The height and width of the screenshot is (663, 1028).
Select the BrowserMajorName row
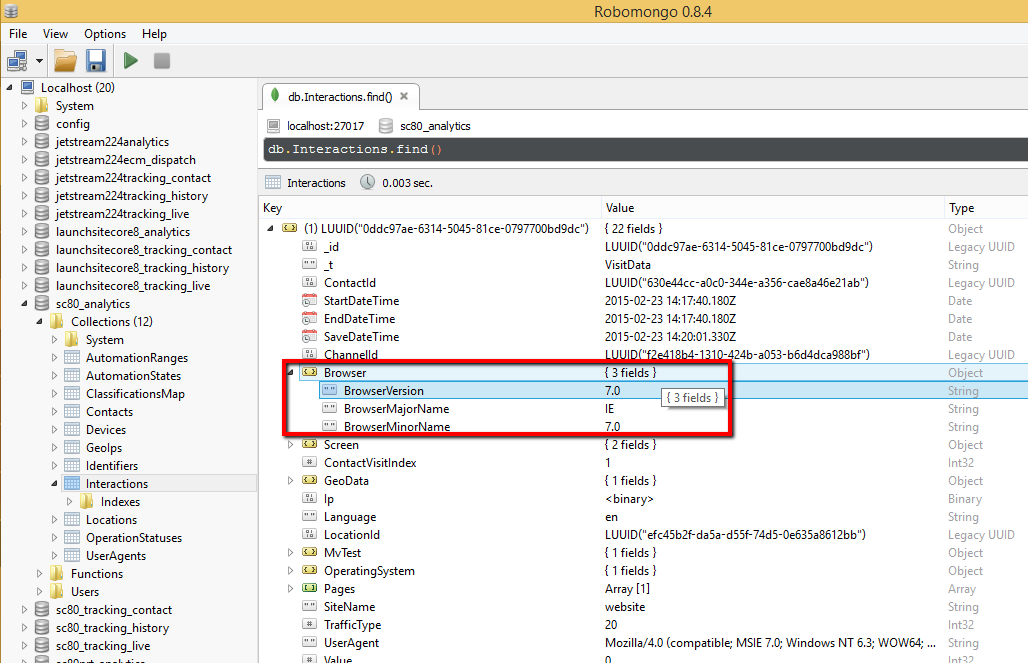pyautogui.click(x=396, y=409)
